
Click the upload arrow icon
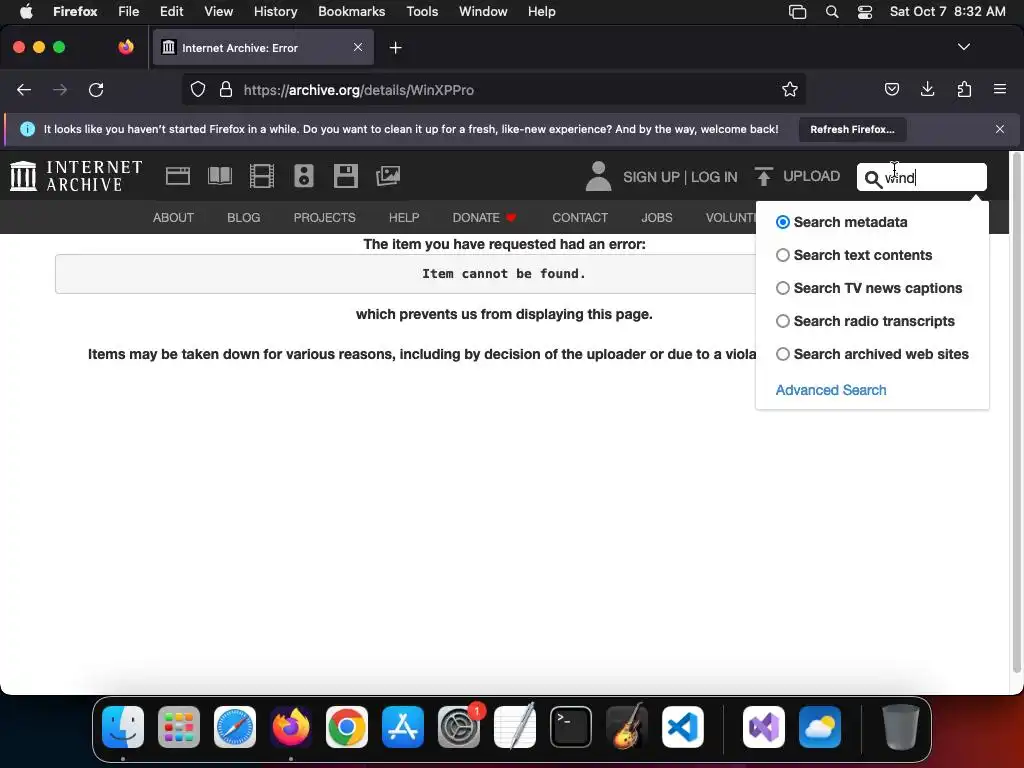(x=763, y=176)
